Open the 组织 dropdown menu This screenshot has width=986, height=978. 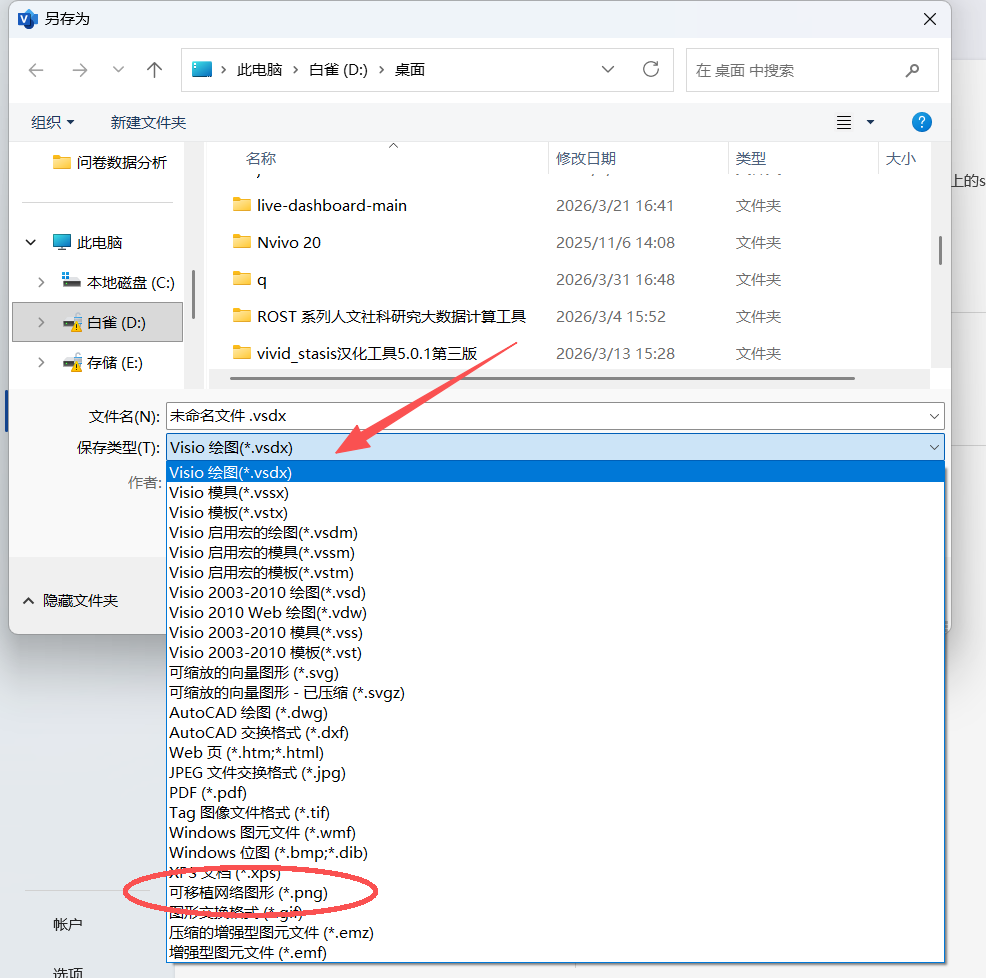[53, 122]
